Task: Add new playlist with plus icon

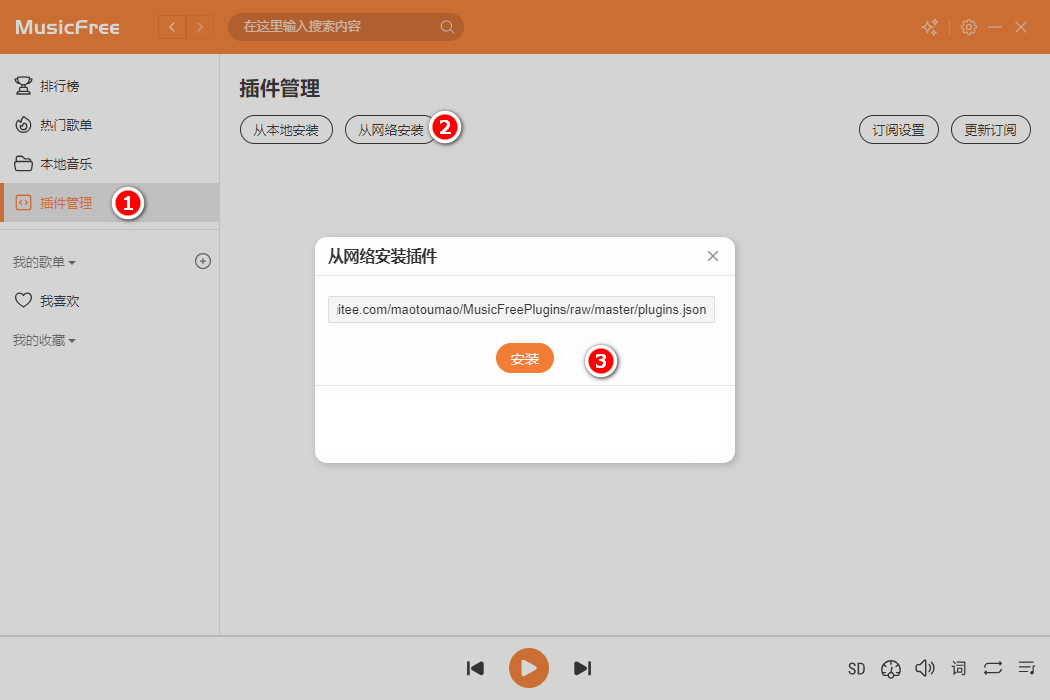Action: (x=203, y=261)
